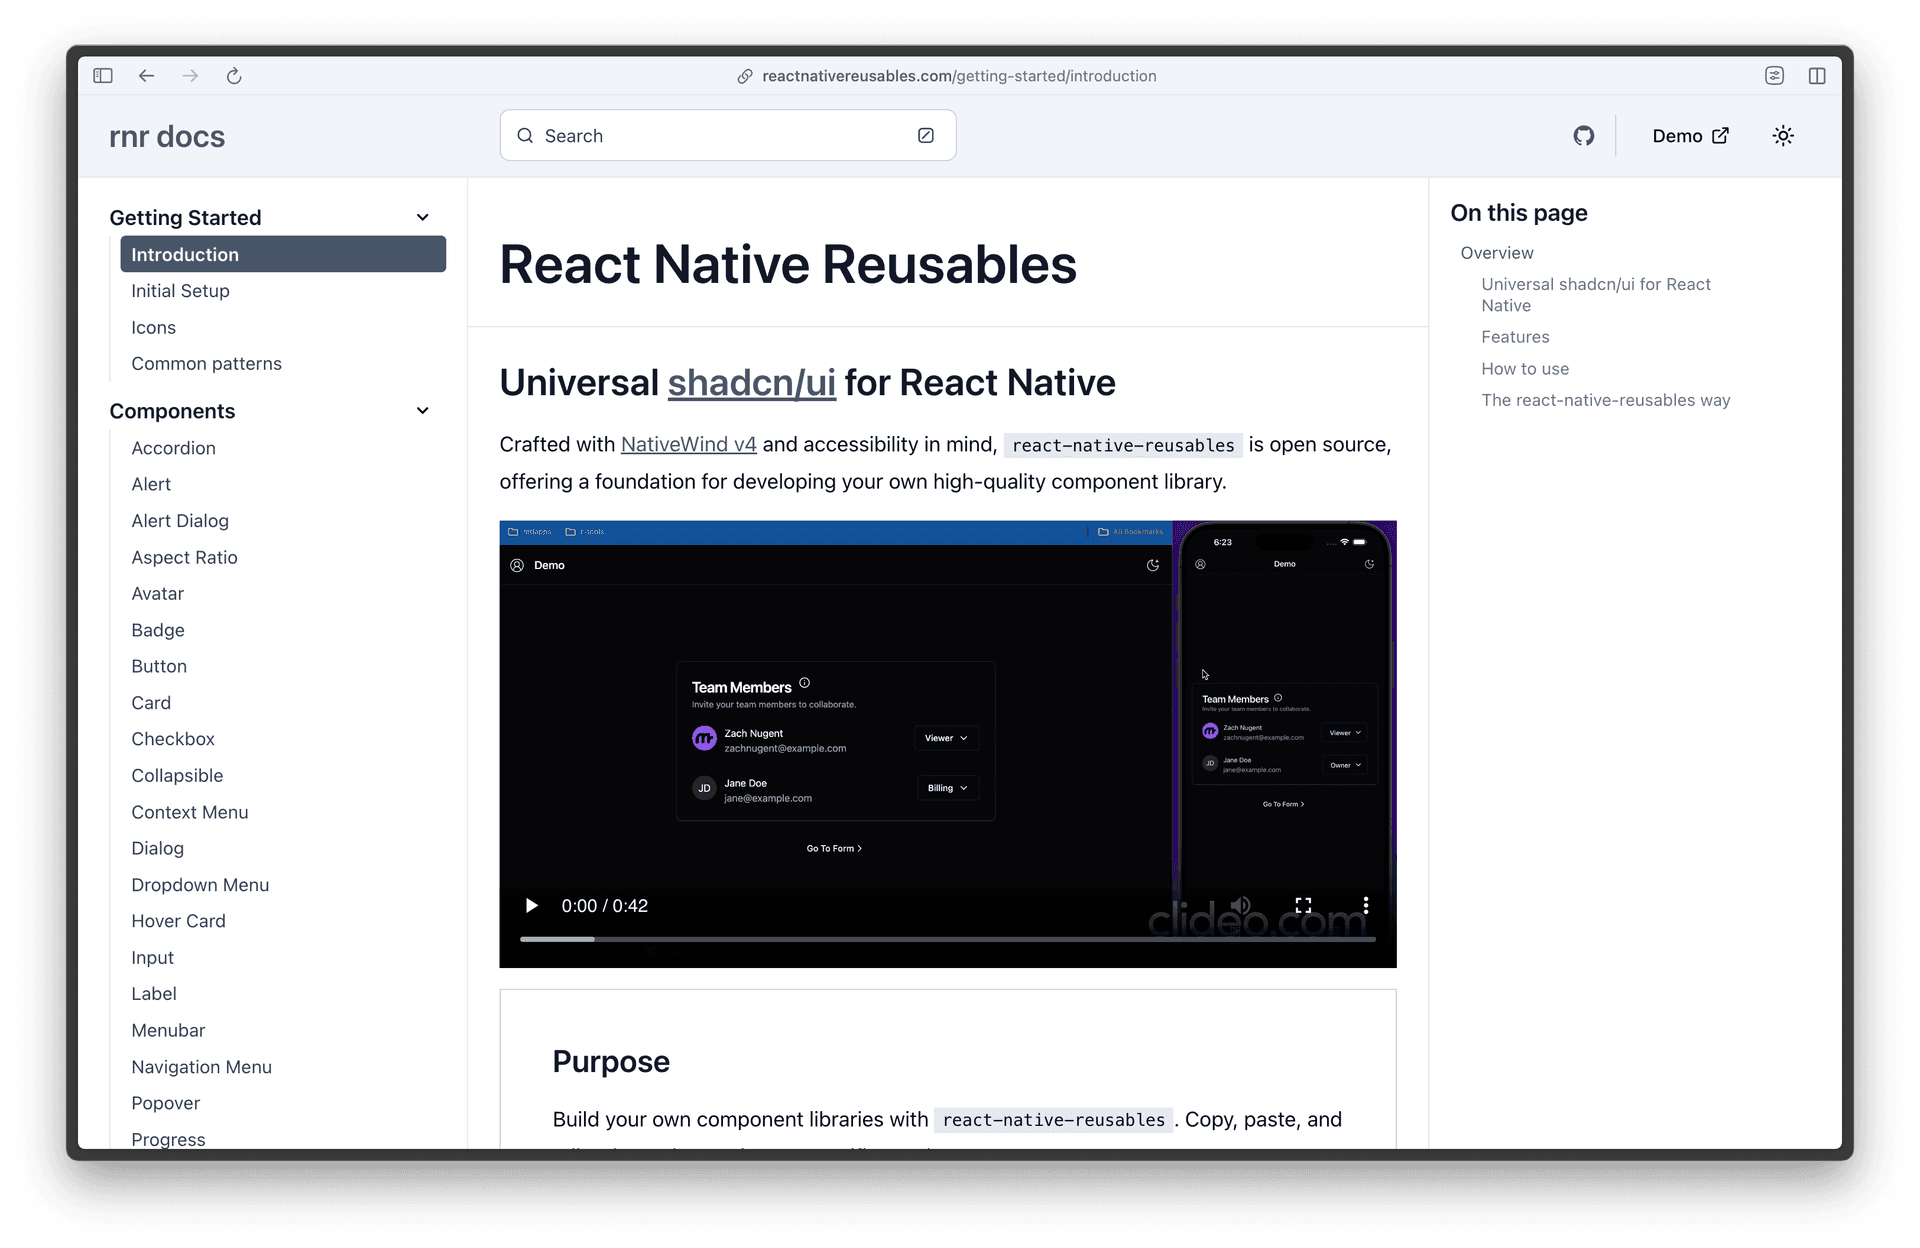This screenshot has height=1248, width=1920.
Task: Toggle the light/dark theme sun icon
Action: (1783, 136)
